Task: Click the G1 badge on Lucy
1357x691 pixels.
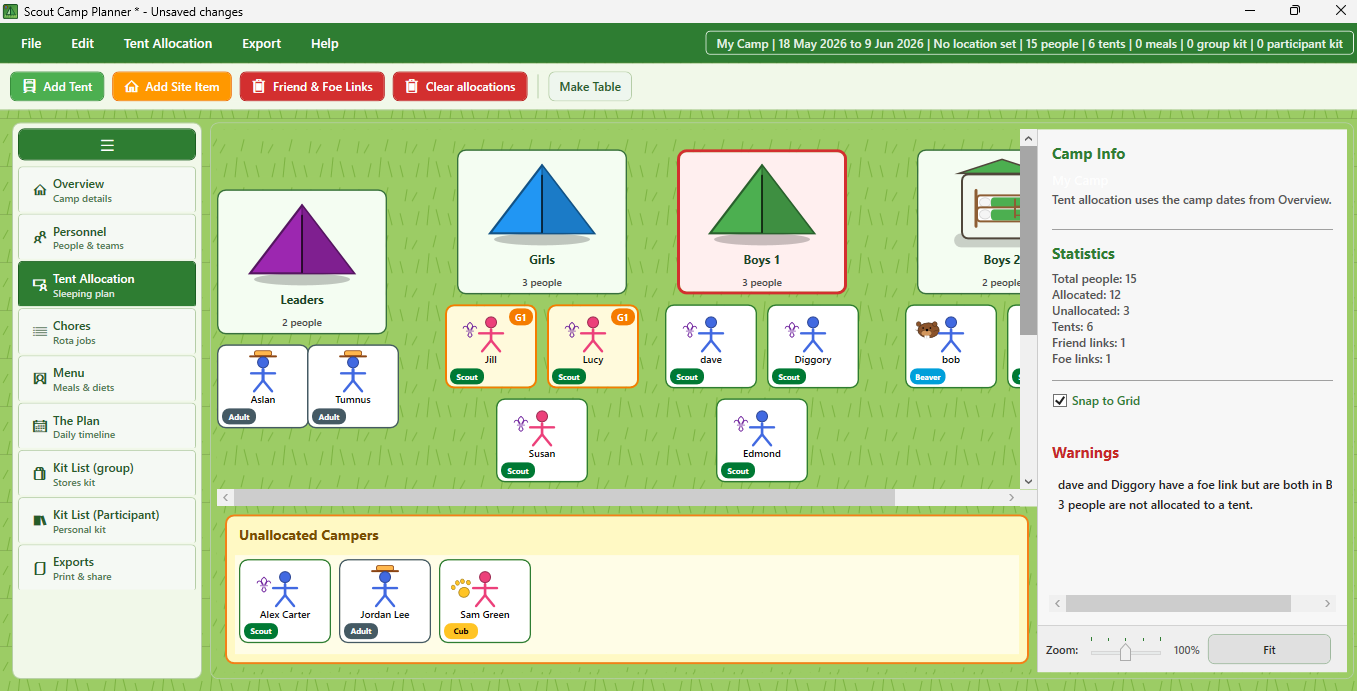Action: pos(622,318)
